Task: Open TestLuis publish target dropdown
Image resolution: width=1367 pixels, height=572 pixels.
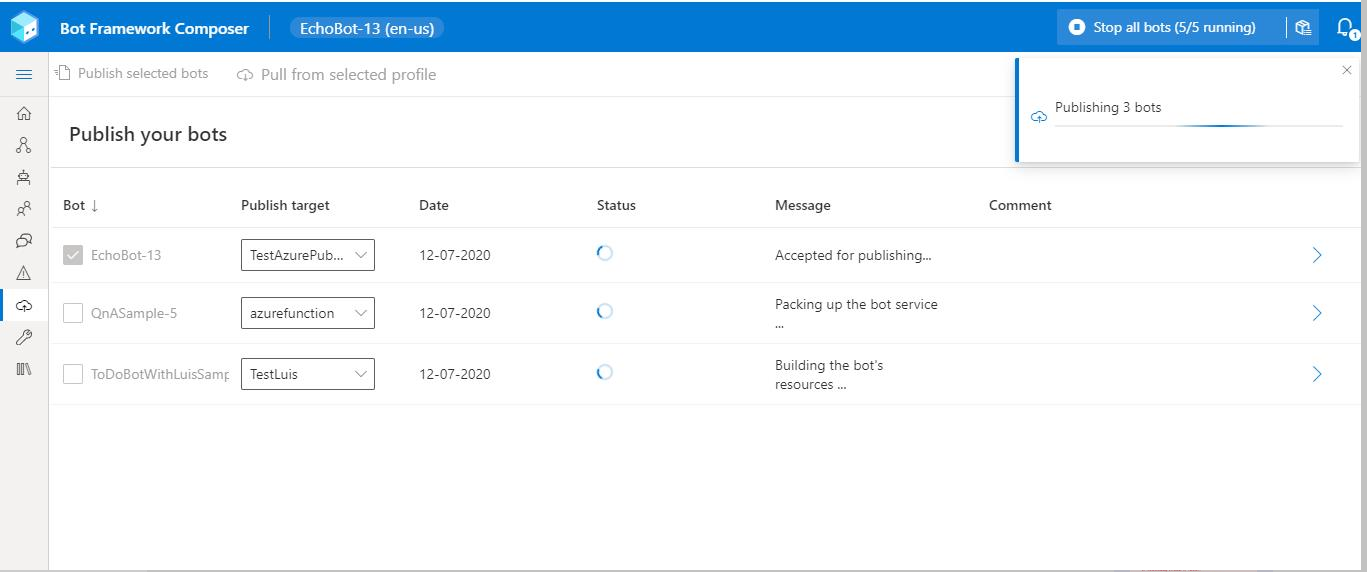Action: click(308, 374)
